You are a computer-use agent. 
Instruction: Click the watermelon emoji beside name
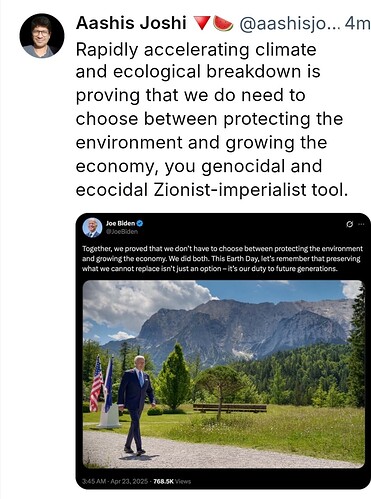223,23
